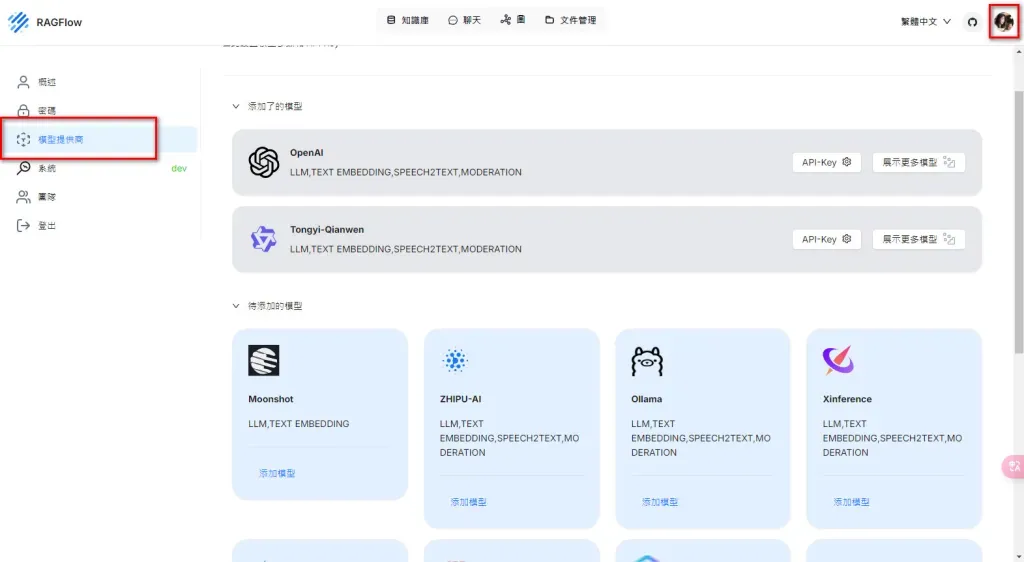The width and height of the screenshot is (1024, 562).
Task: Open the GitHub icon link
Action: click(972, 22)
